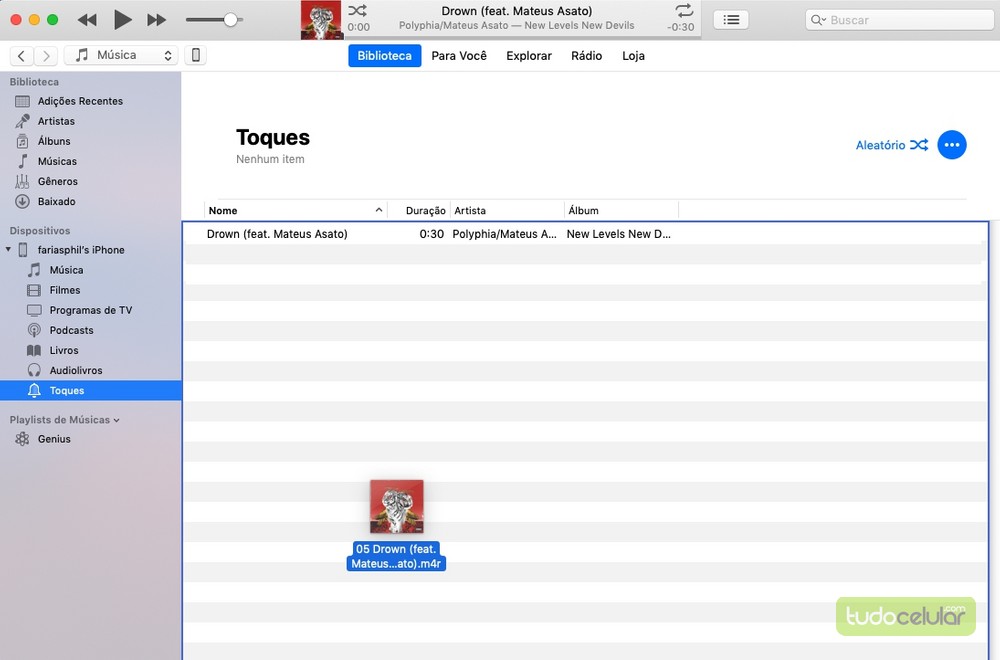
Task: Skip to the next track
Action: pyautogui.click(x=156, y=20)
